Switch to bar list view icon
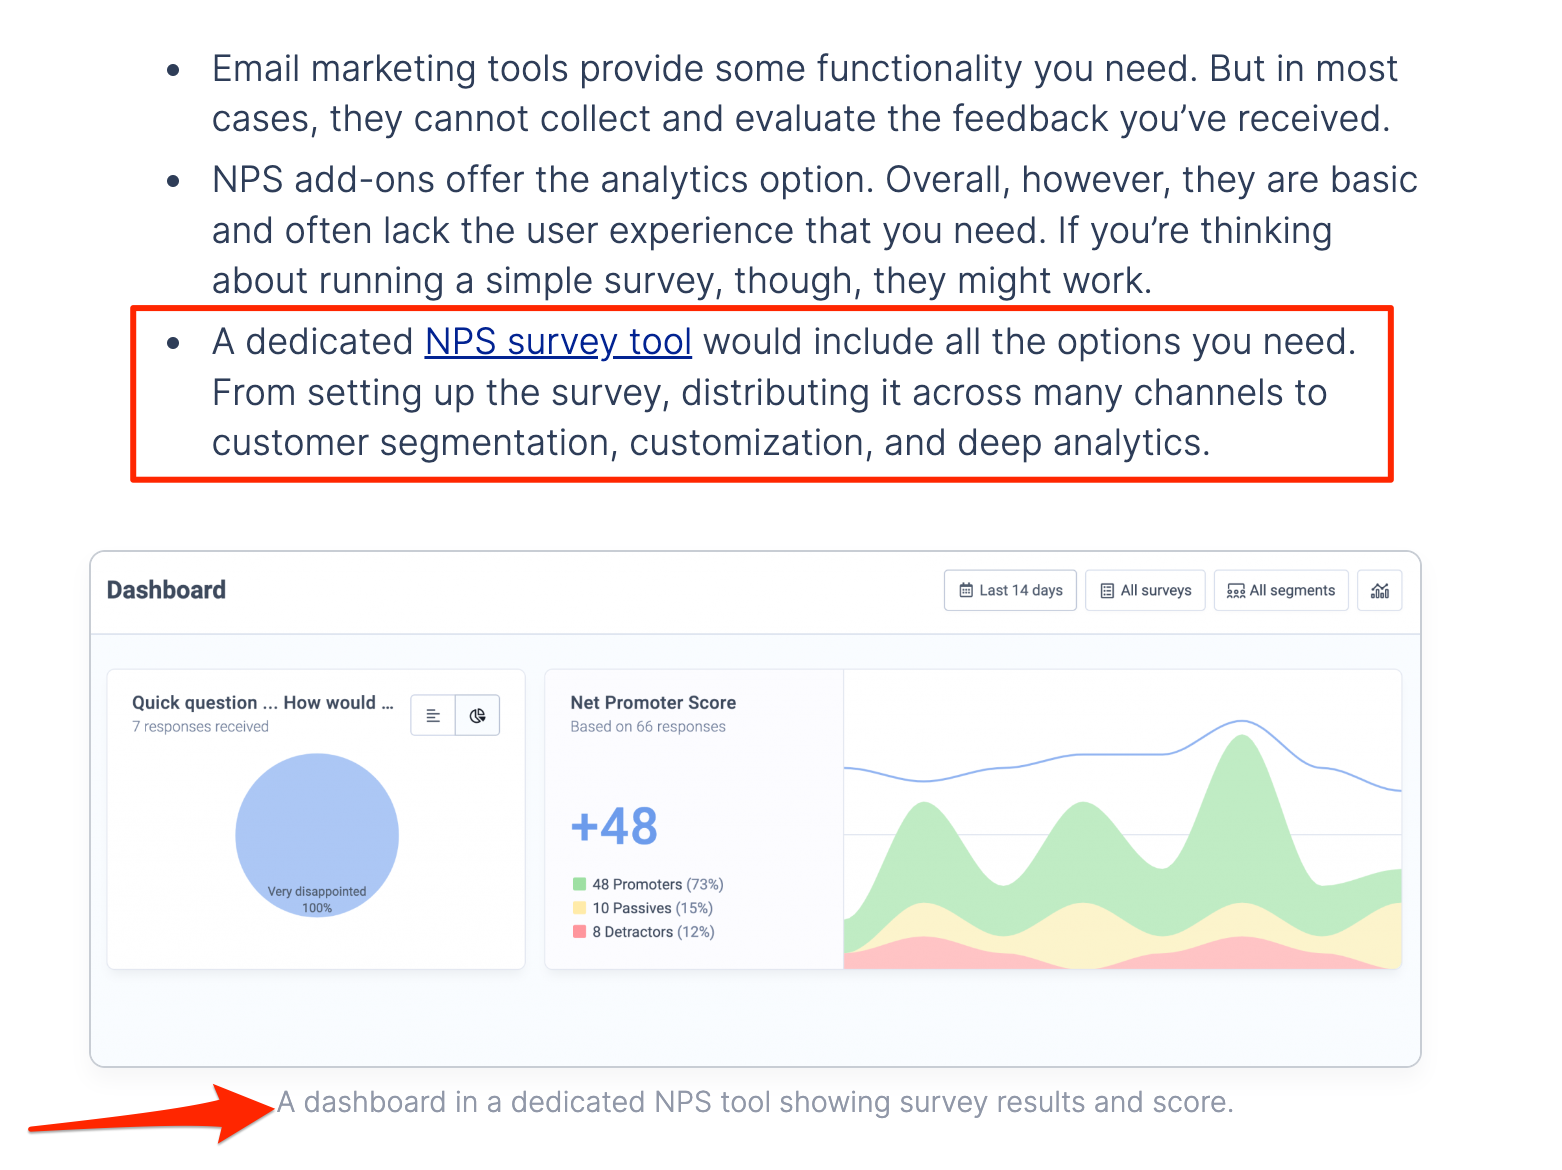Viewport: 1562px width, 1170px height. tap(433, 715)
